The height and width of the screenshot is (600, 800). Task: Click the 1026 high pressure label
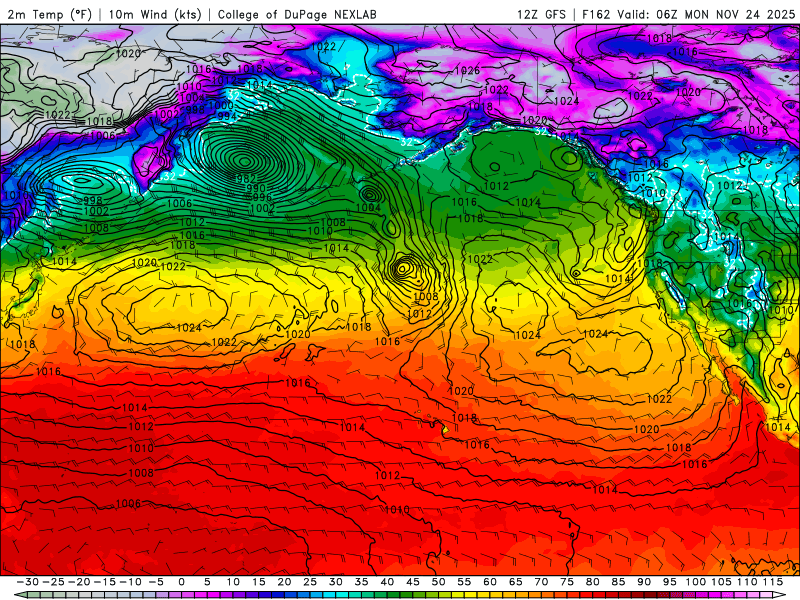(x=467, y=70)
